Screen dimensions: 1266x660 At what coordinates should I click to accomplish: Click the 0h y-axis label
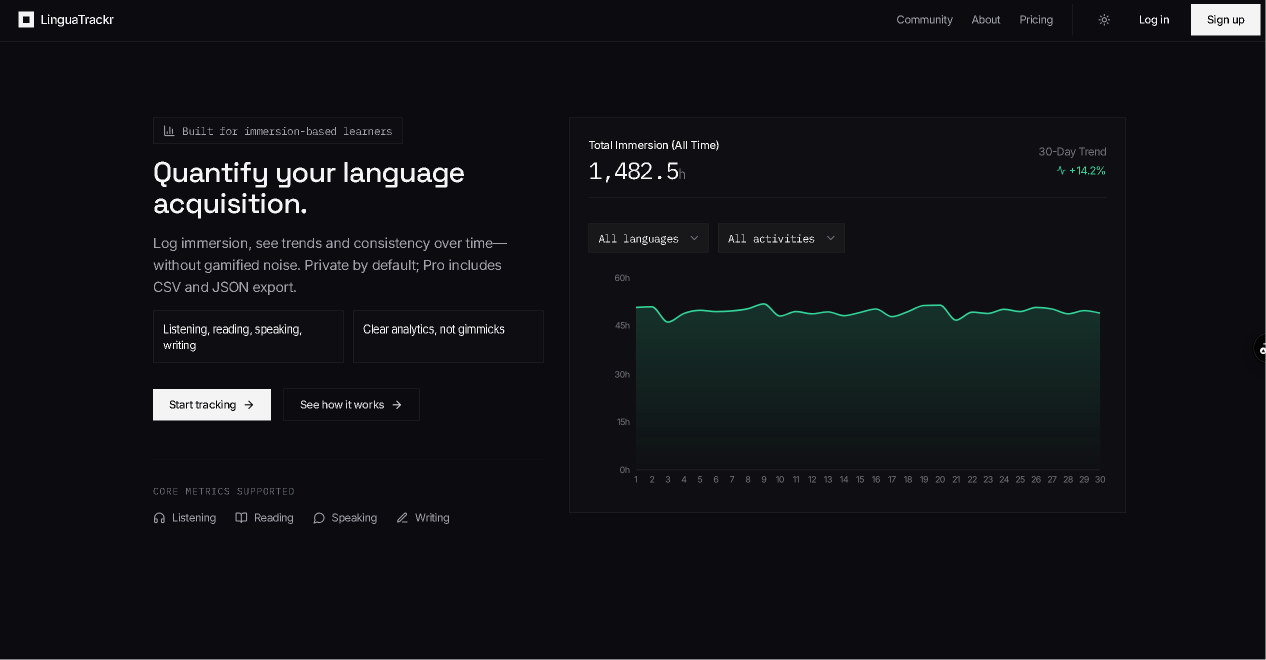[x=625, y=470]
